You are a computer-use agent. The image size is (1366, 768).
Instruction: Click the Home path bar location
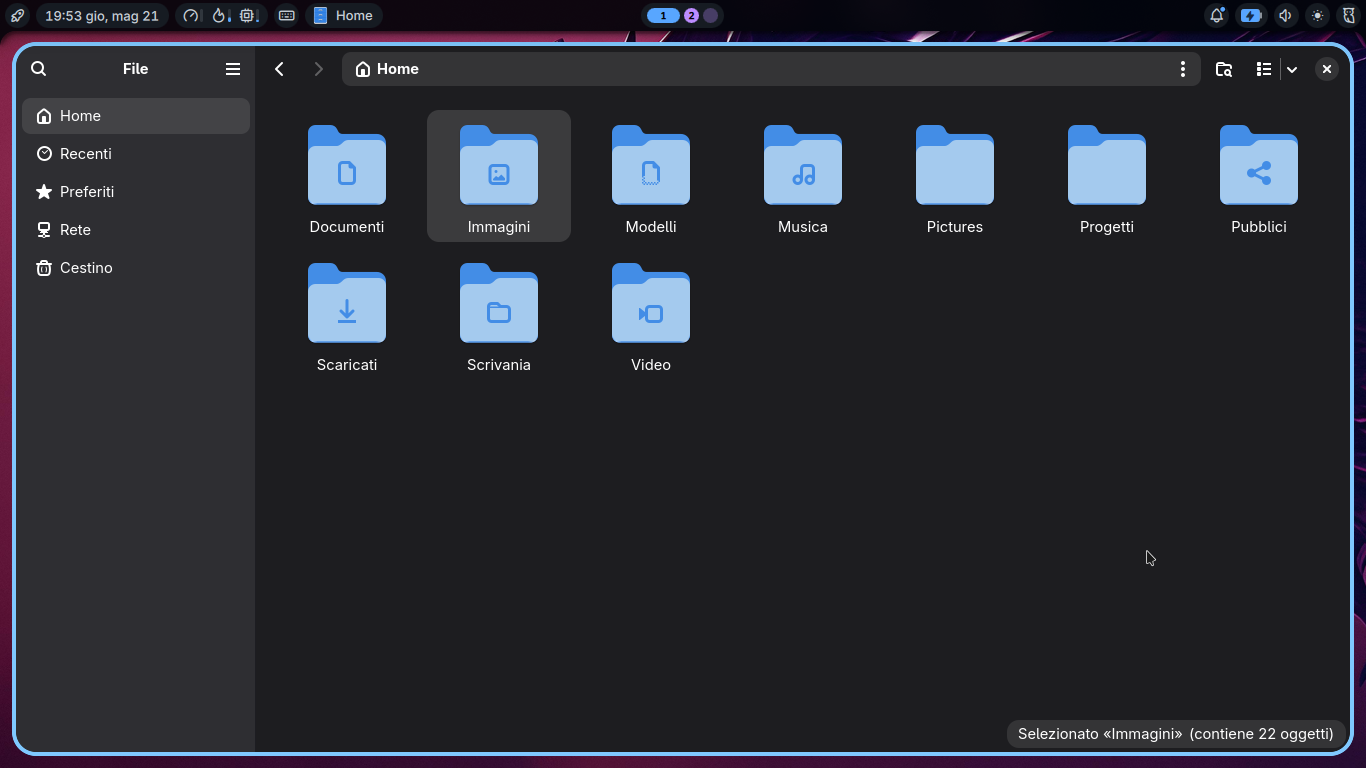click(387, 69)
